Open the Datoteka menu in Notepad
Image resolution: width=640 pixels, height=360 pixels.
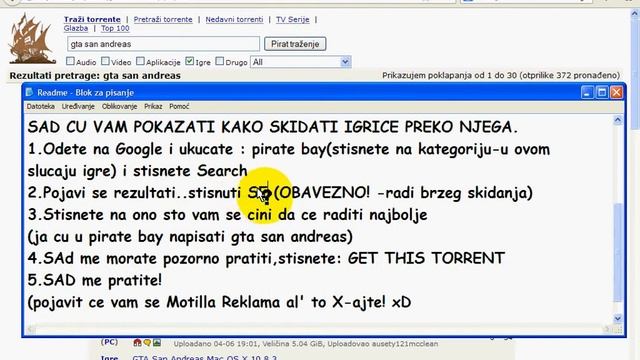(x=40, y=106)
